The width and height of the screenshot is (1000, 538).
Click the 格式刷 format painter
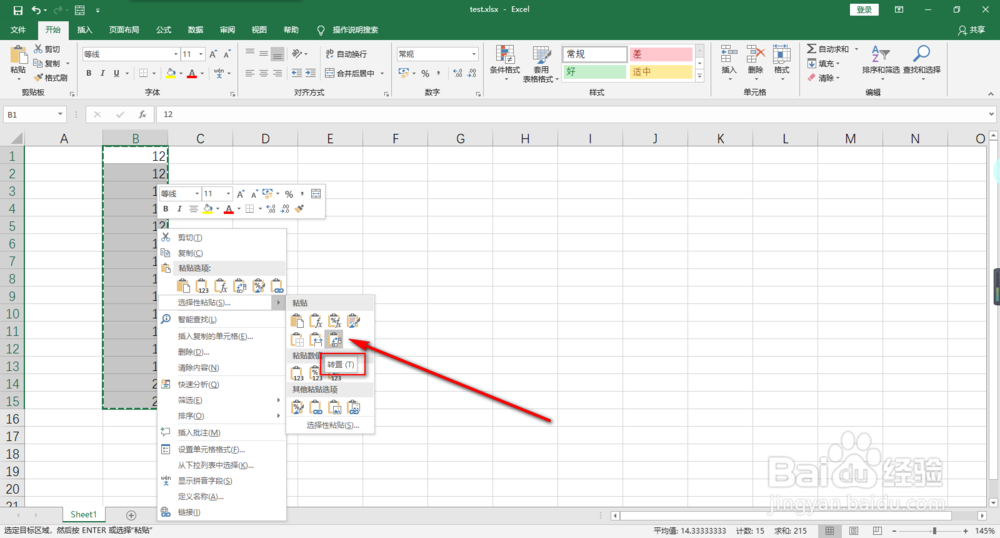click(x=50, y=78)
